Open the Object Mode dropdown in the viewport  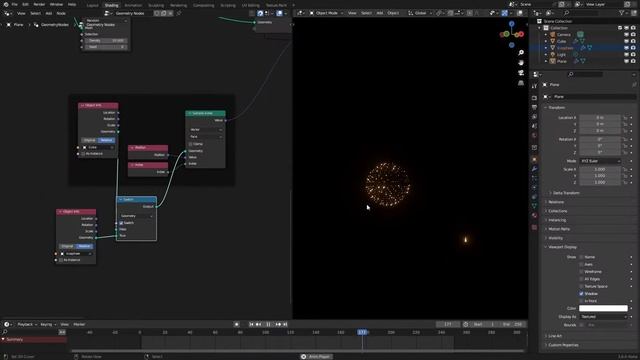pos(326,13)
